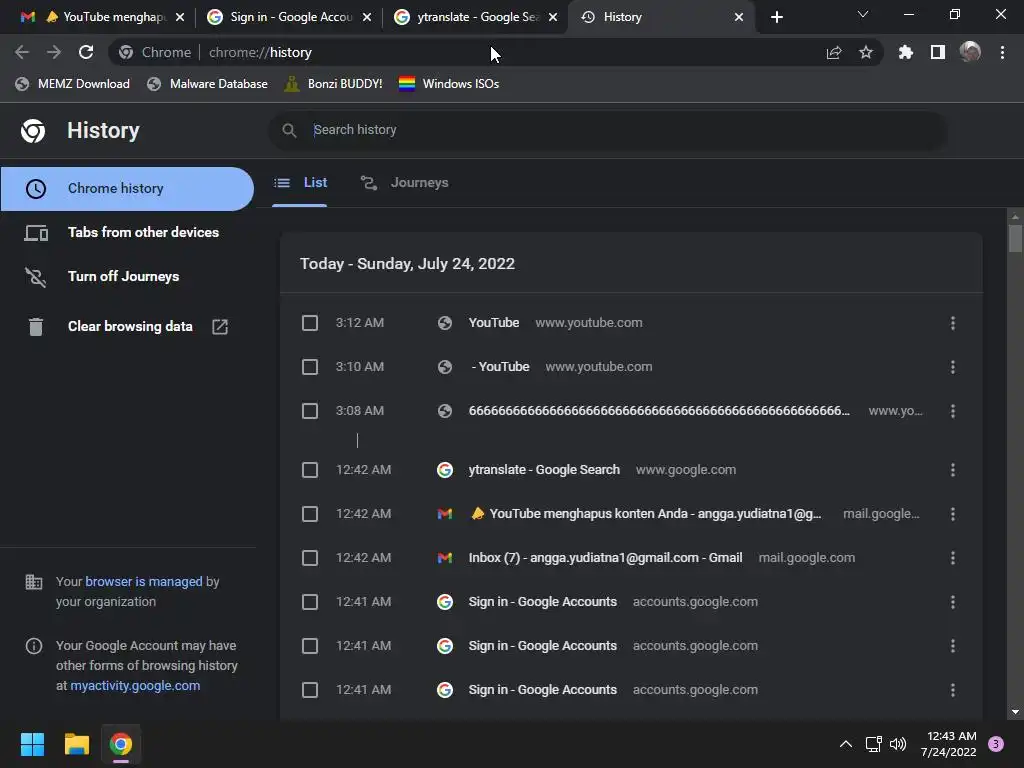Open the 666666 history entry link

tap(659, 411)
